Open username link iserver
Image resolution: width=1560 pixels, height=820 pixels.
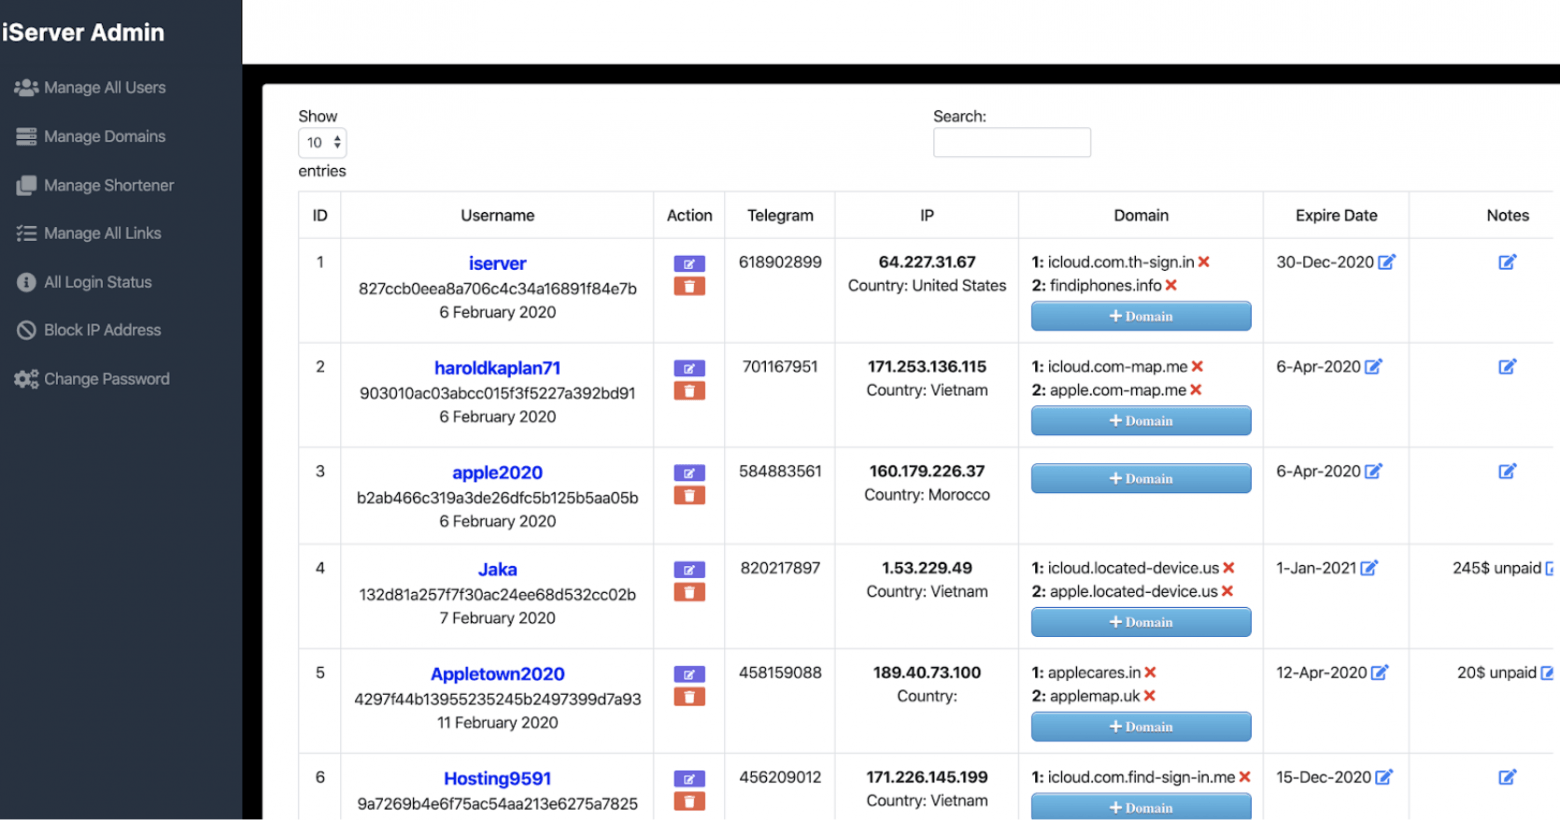pos(497,264)
